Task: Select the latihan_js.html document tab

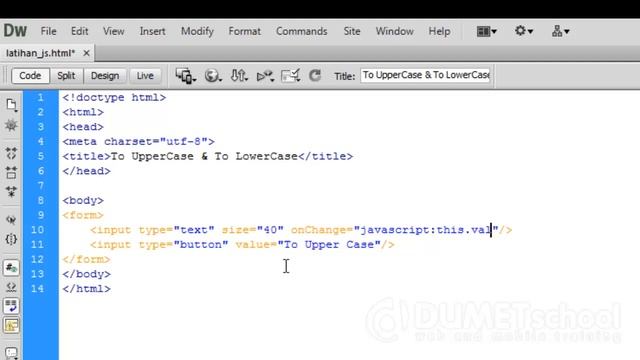Action: 40,53
